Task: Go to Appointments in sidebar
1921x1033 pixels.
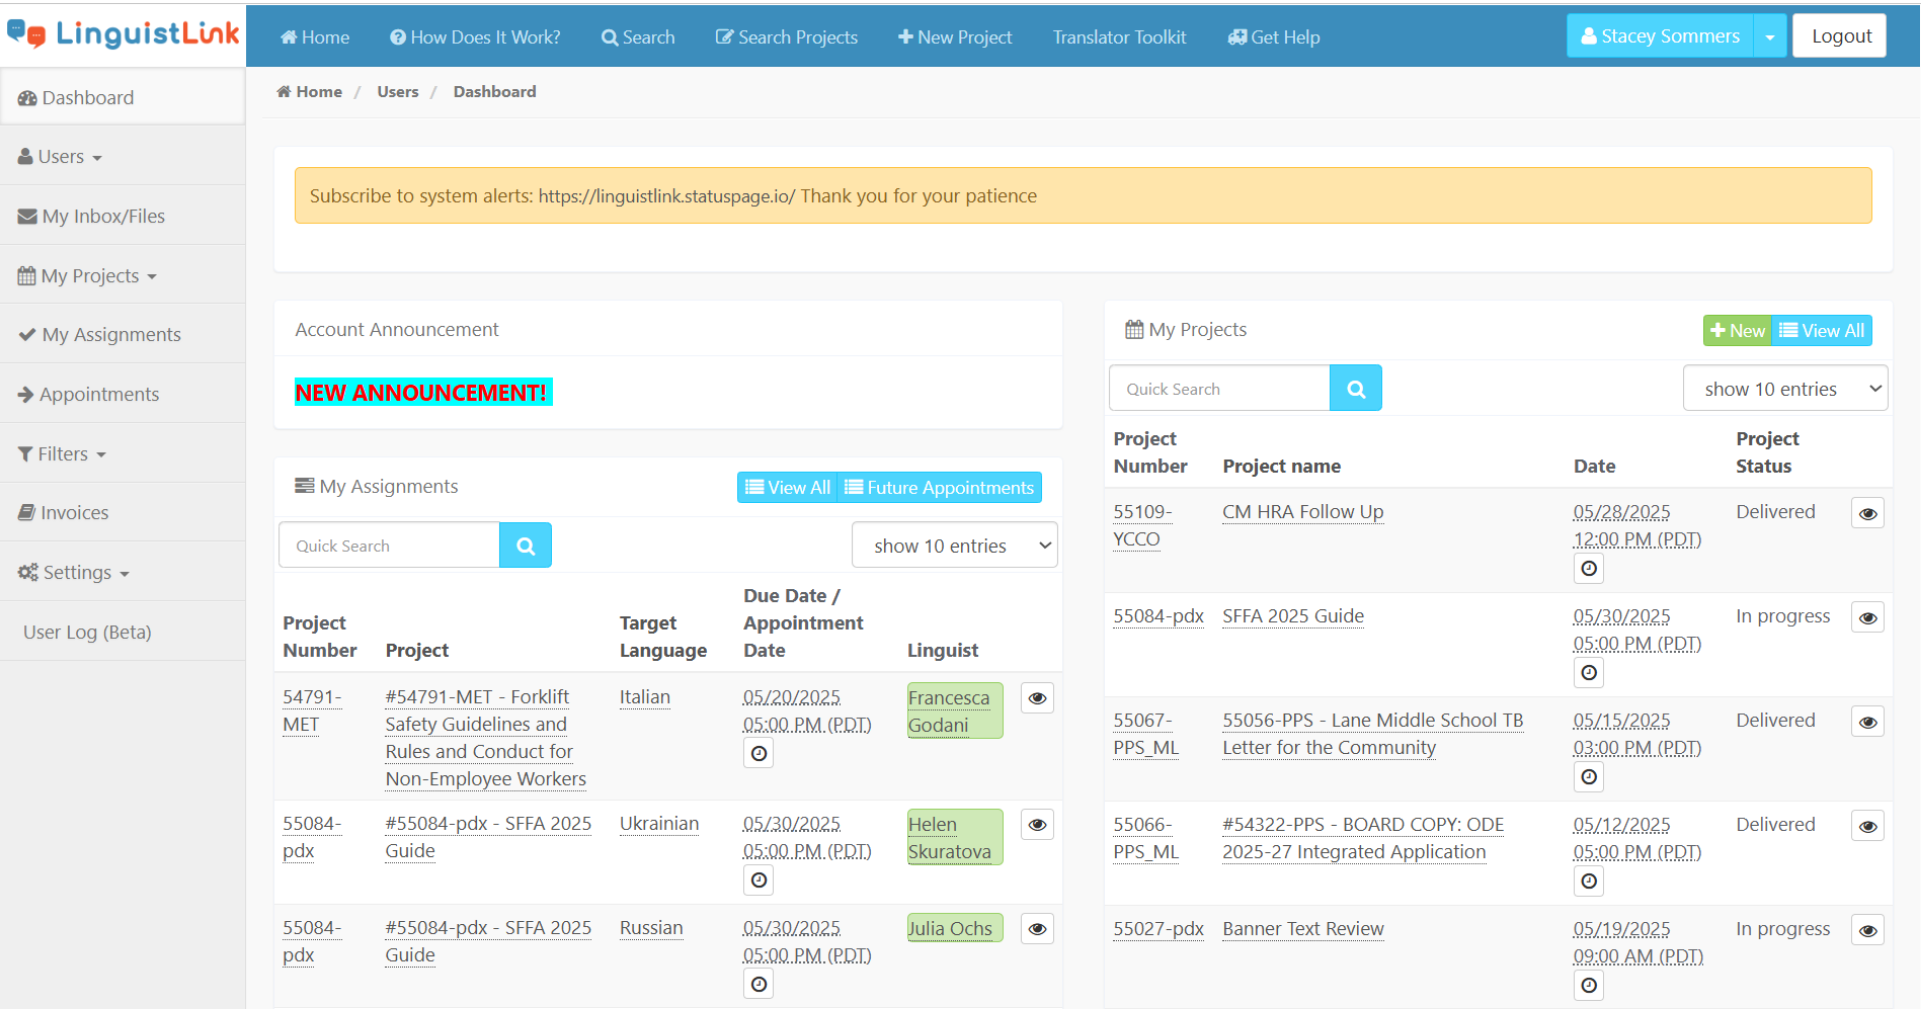Action: coord(122,394)
